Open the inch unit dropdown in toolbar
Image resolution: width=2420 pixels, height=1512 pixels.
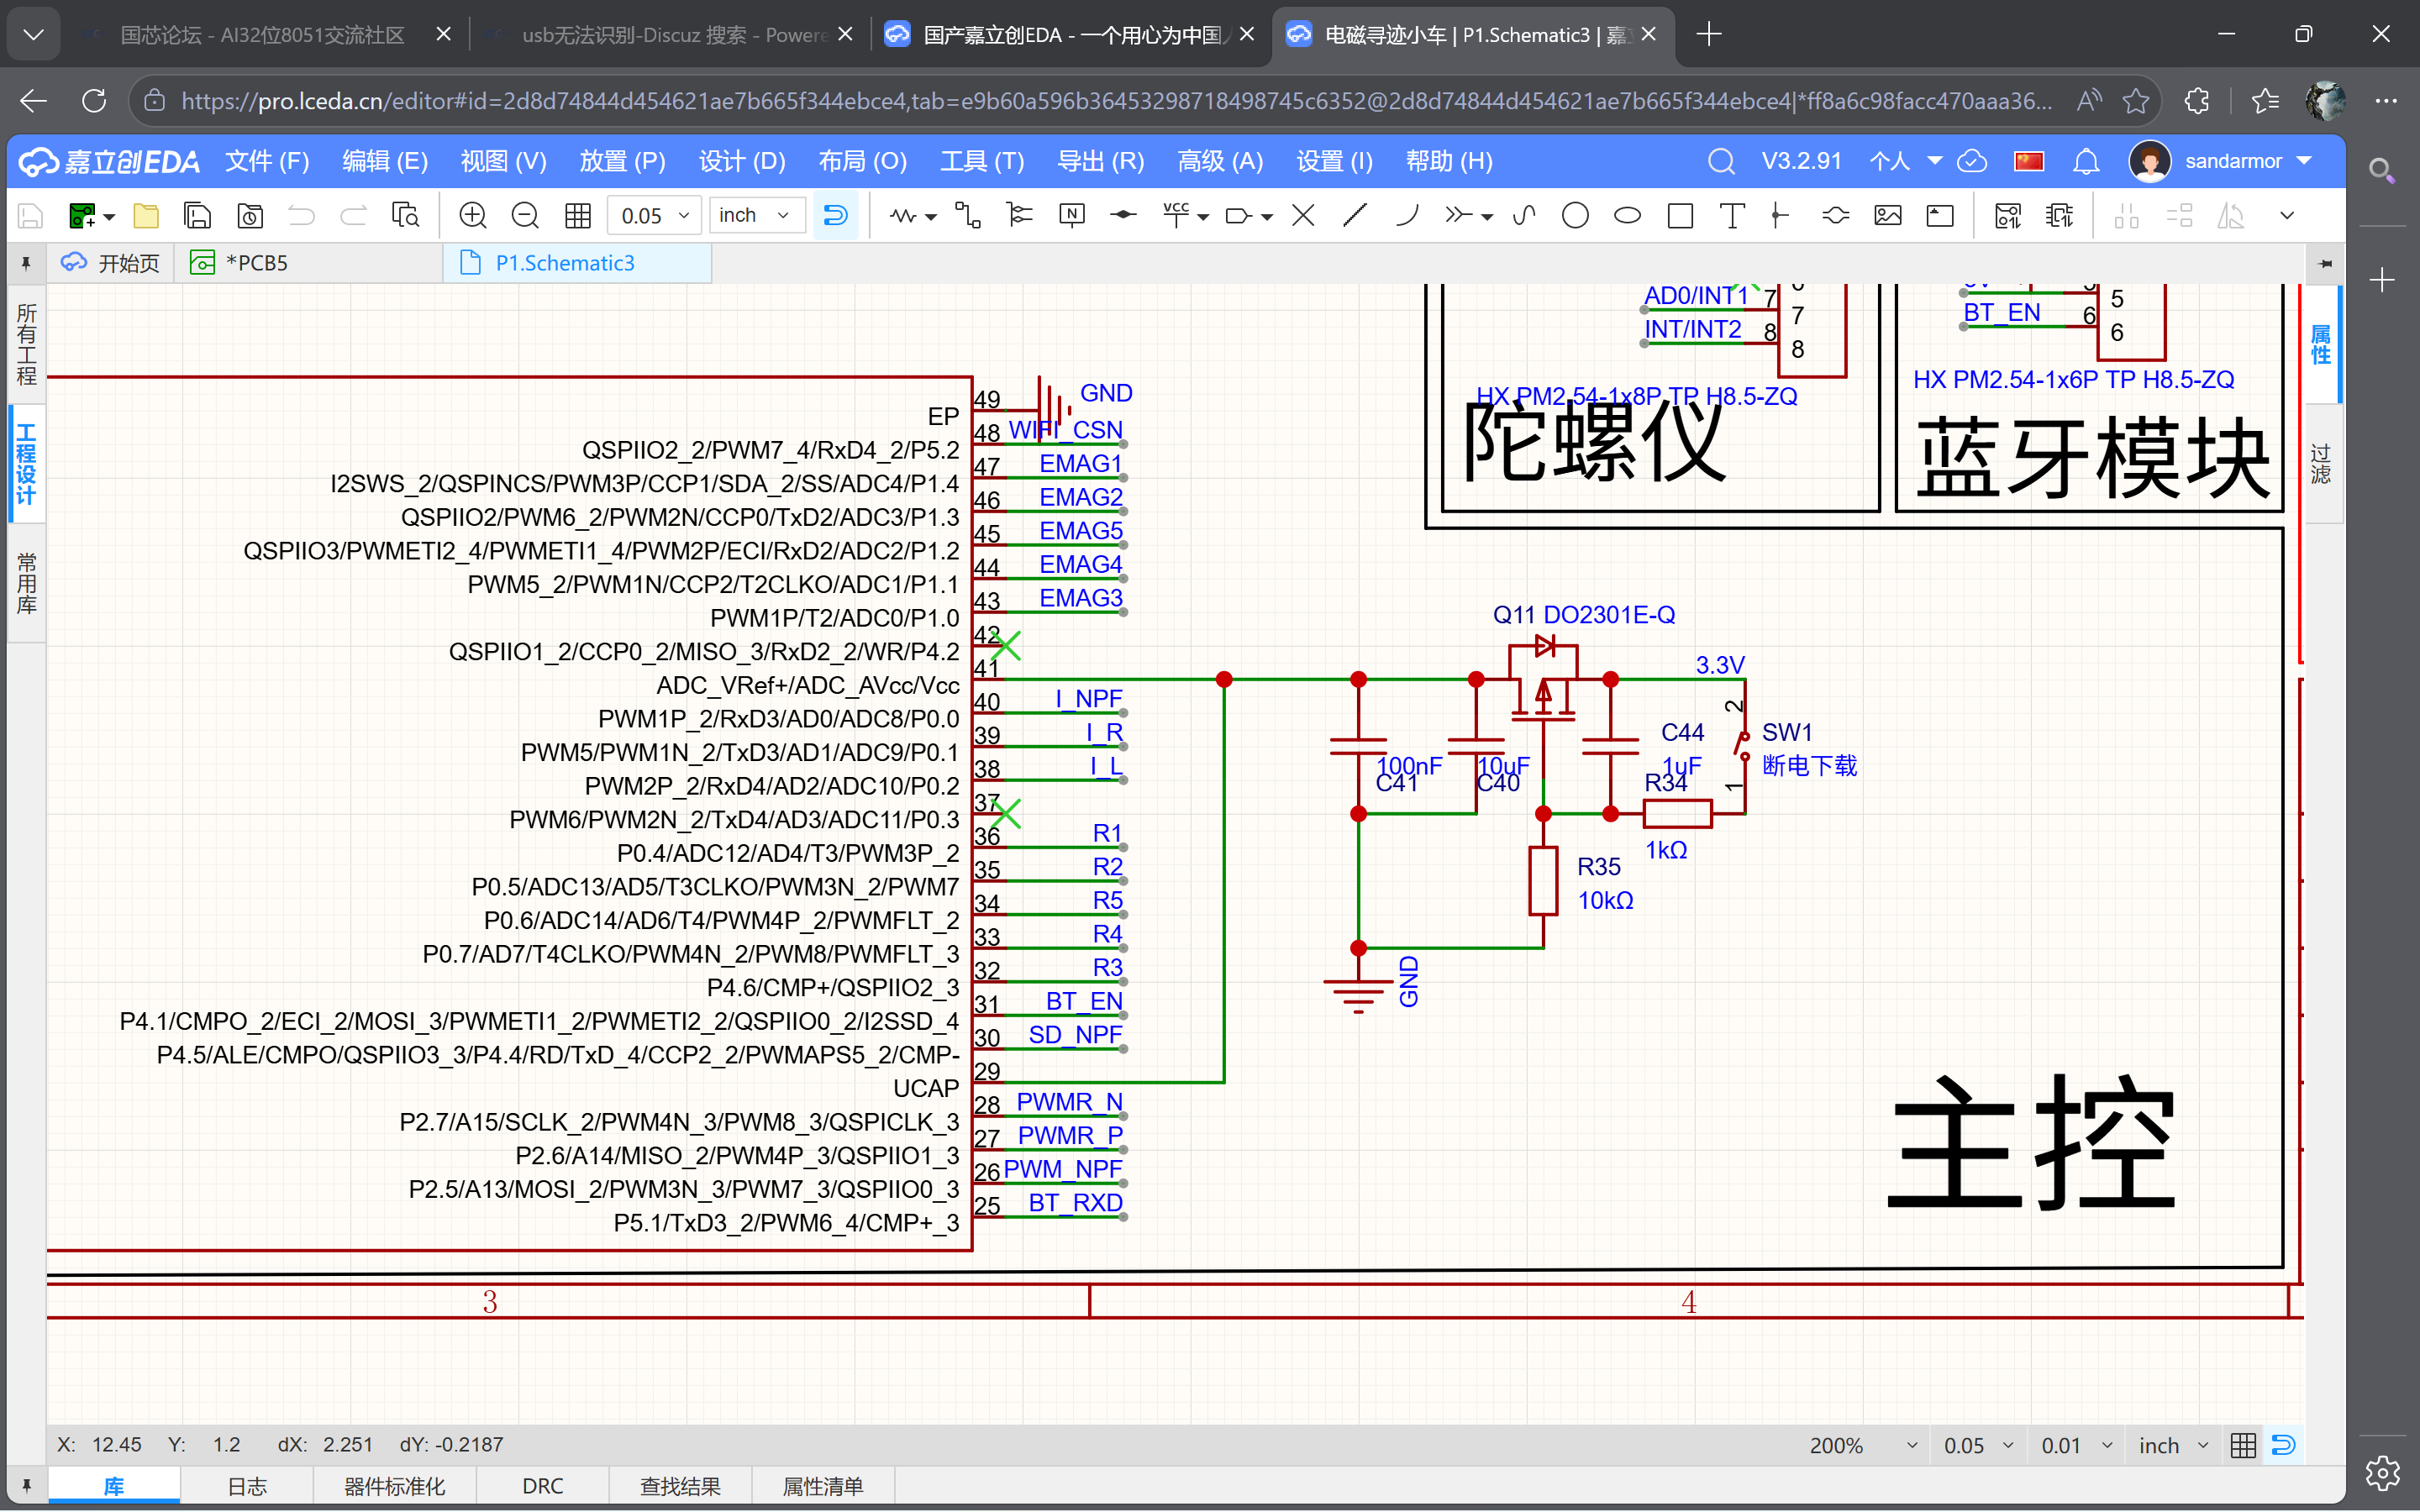point(755,215)
